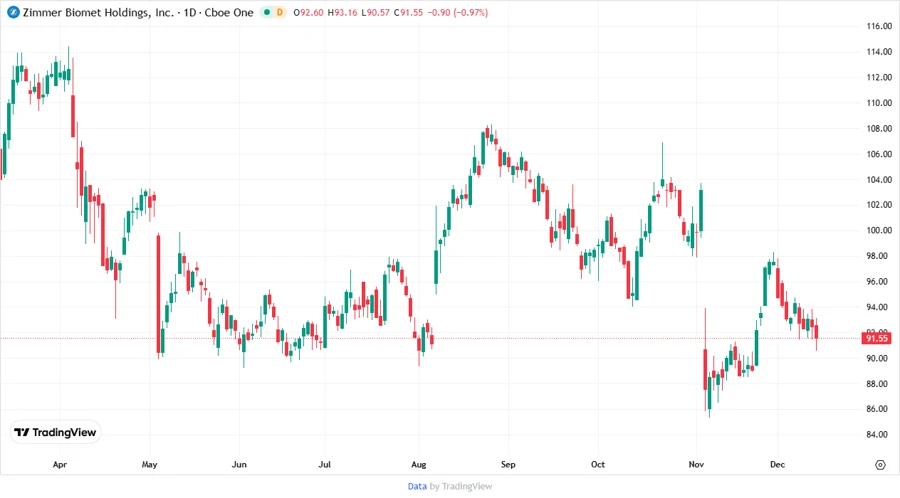Click the 110.00 price axis label
This screenshot has width=900, height=498.
click(x=879, y=103)
